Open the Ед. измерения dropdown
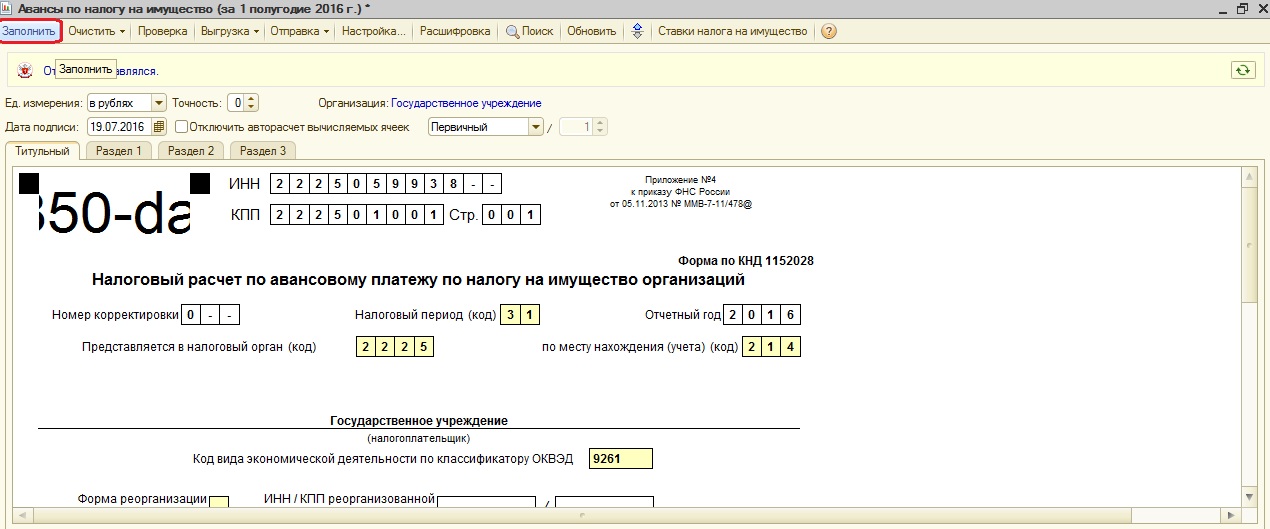Screen dimensions: 1270x529 pos(158,103)
